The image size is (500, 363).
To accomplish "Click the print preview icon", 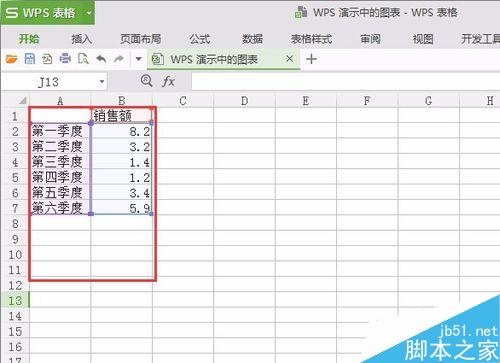I will pos(83,59).
